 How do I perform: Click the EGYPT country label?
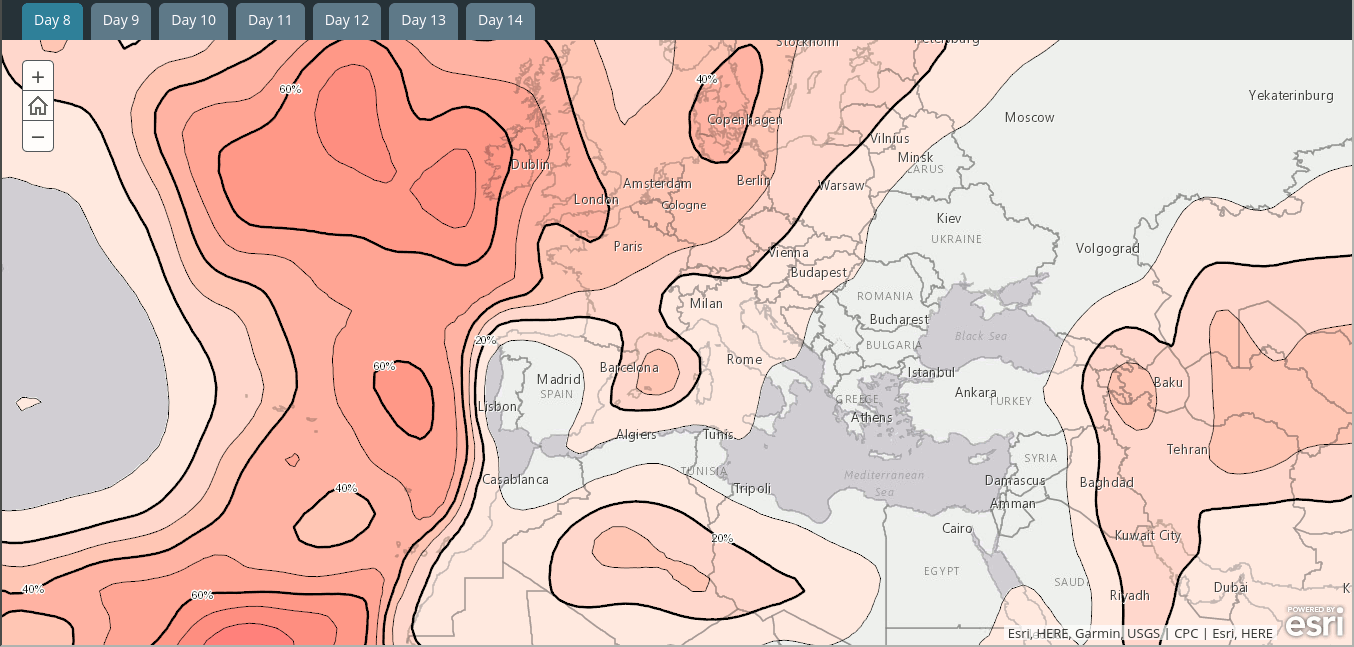(x=941, y=571)
